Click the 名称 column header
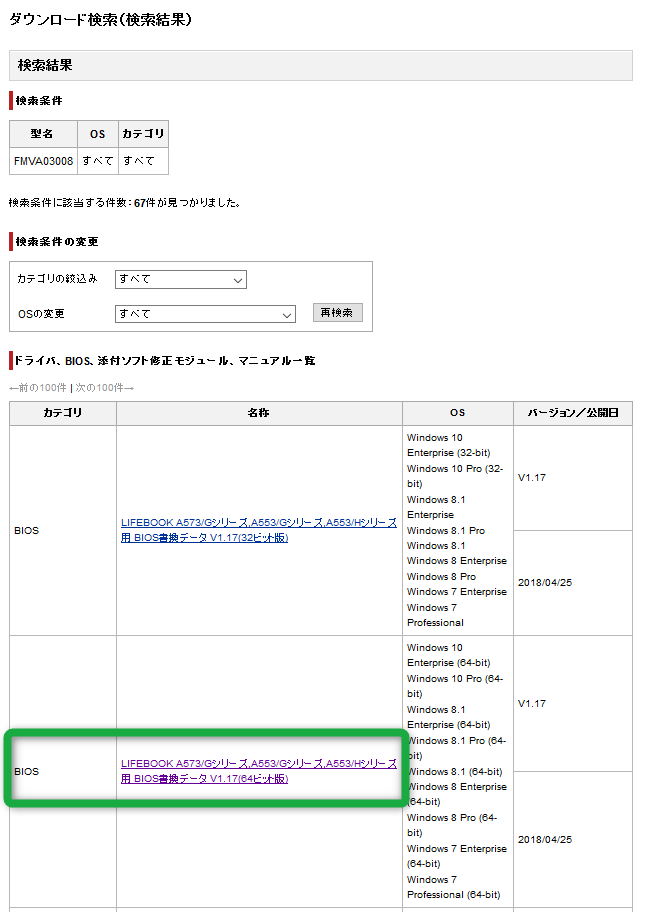656x912 pixels. click(x=259, y=413)
